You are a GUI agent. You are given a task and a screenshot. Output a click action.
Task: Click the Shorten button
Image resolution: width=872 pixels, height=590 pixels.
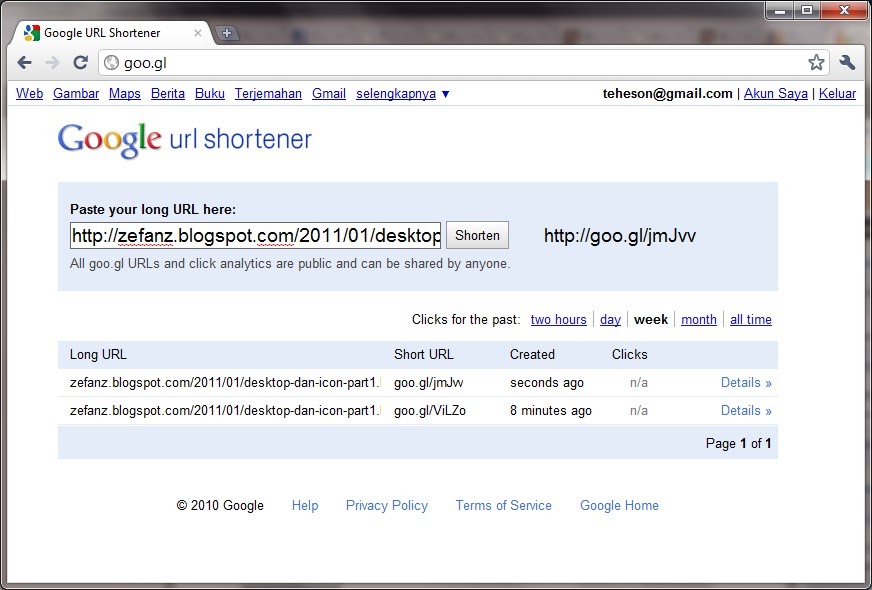click(477, 235)
